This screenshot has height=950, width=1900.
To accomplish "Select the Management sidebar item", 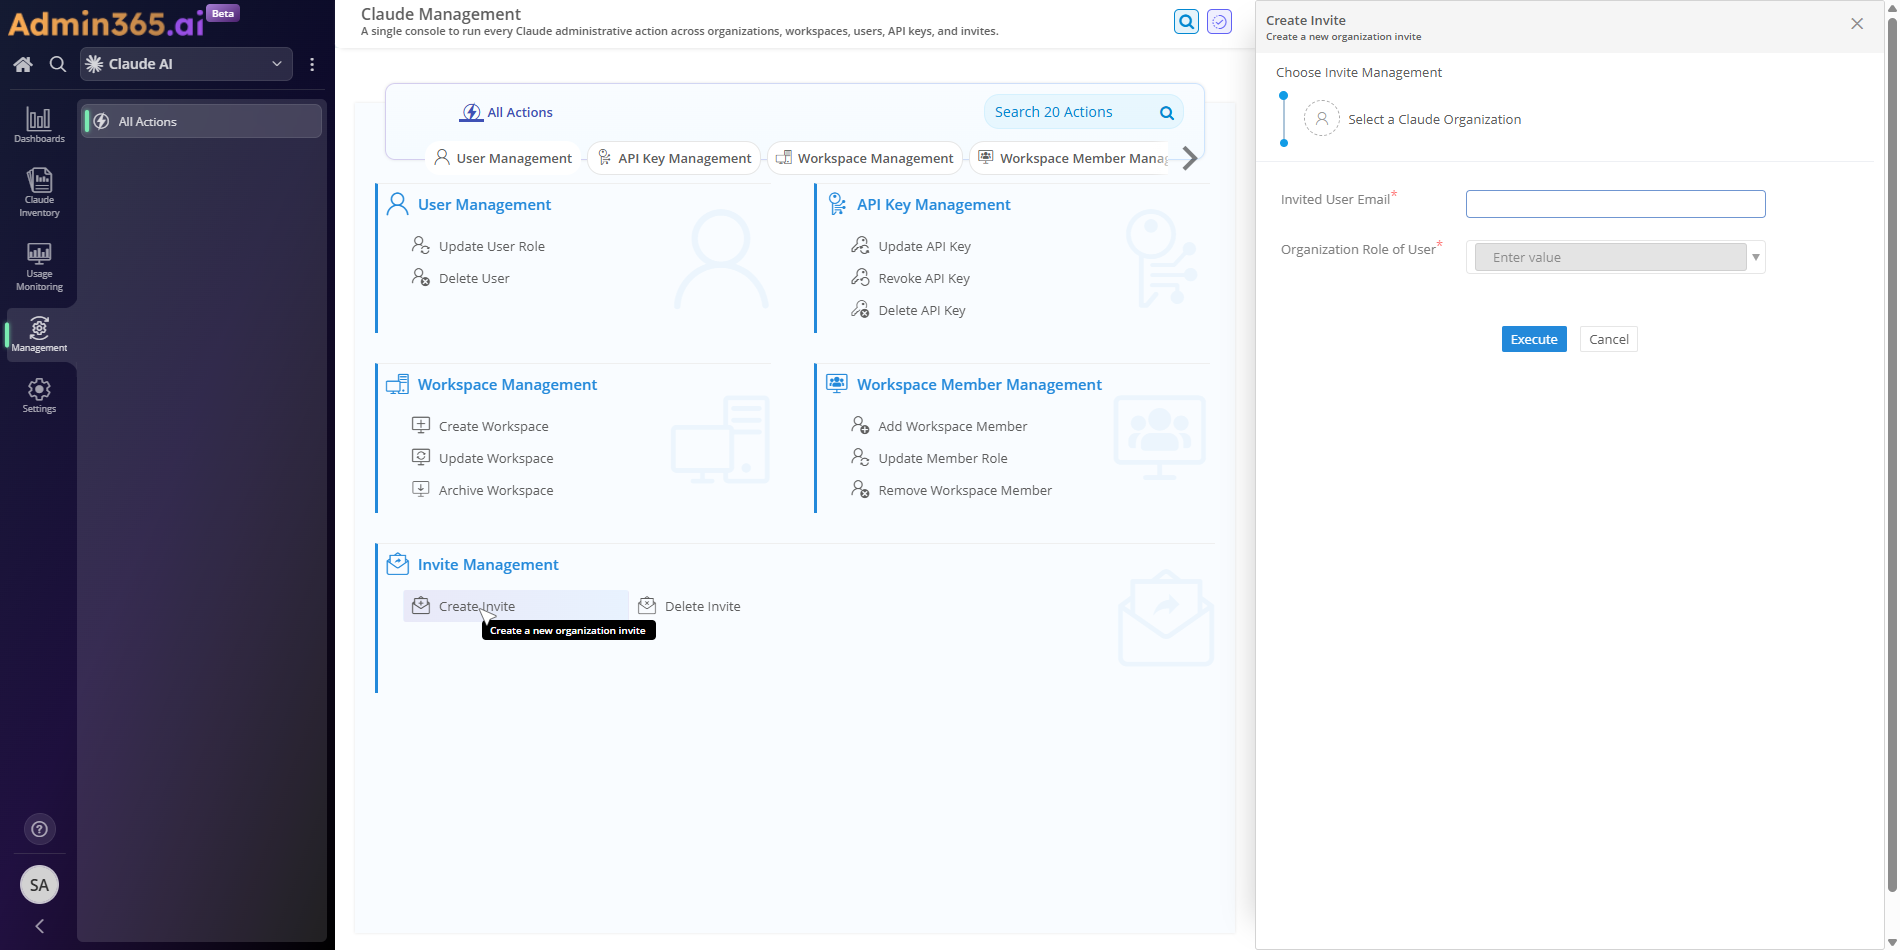I will pos(39,334).
